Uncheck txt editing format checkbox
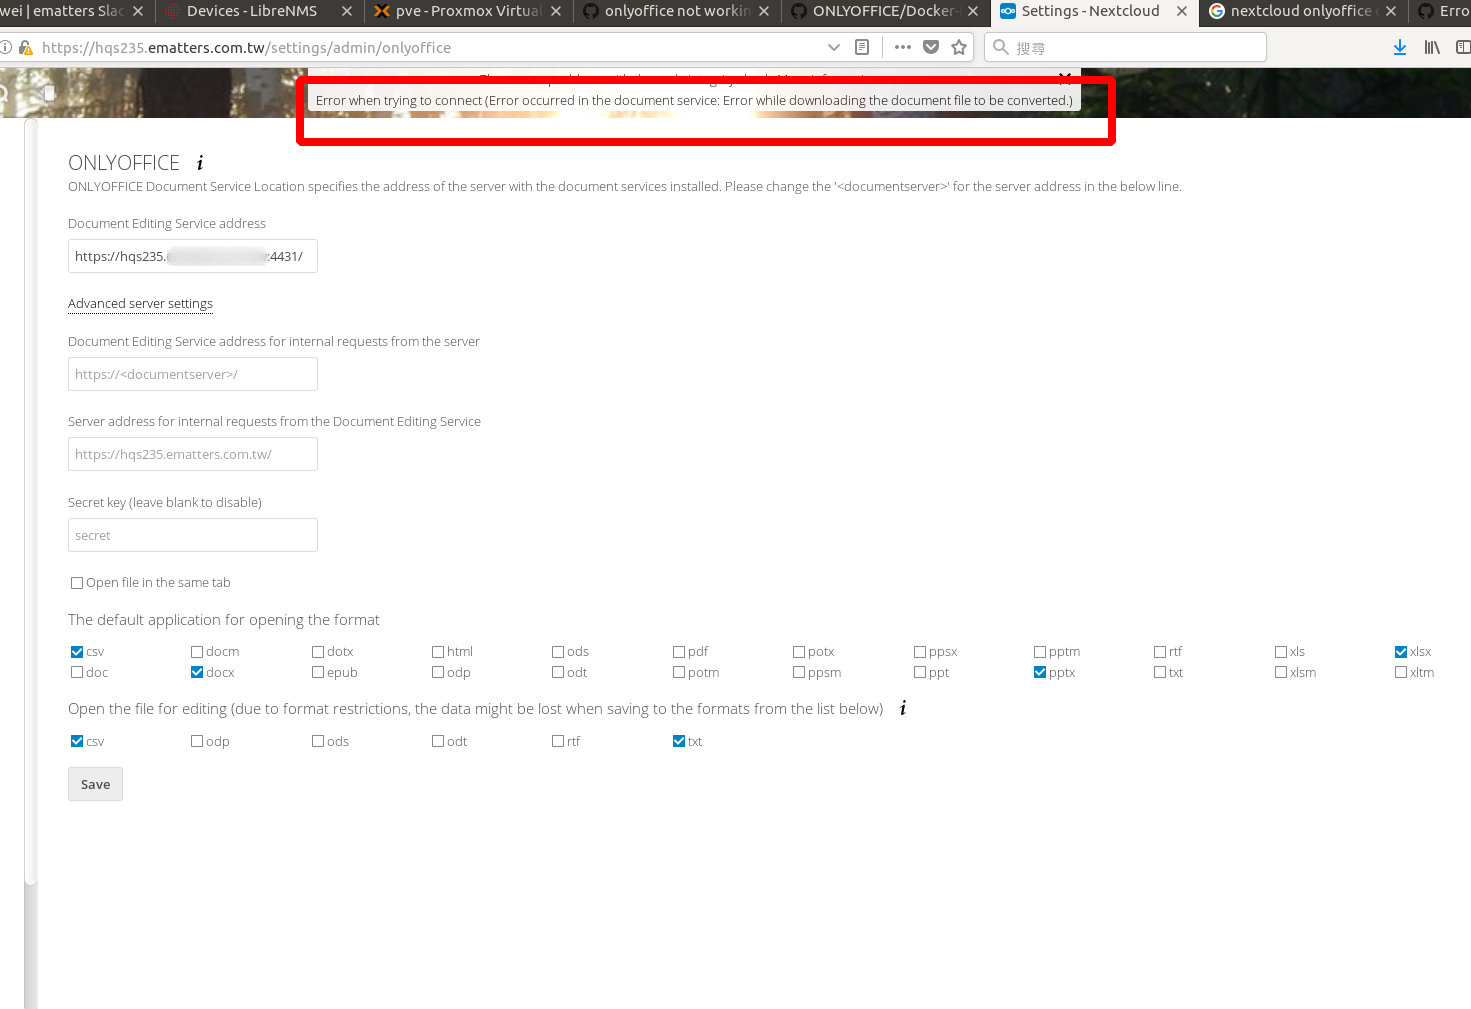Image resolution: width=1471 pixels, height=1009 pixels. 679,742
